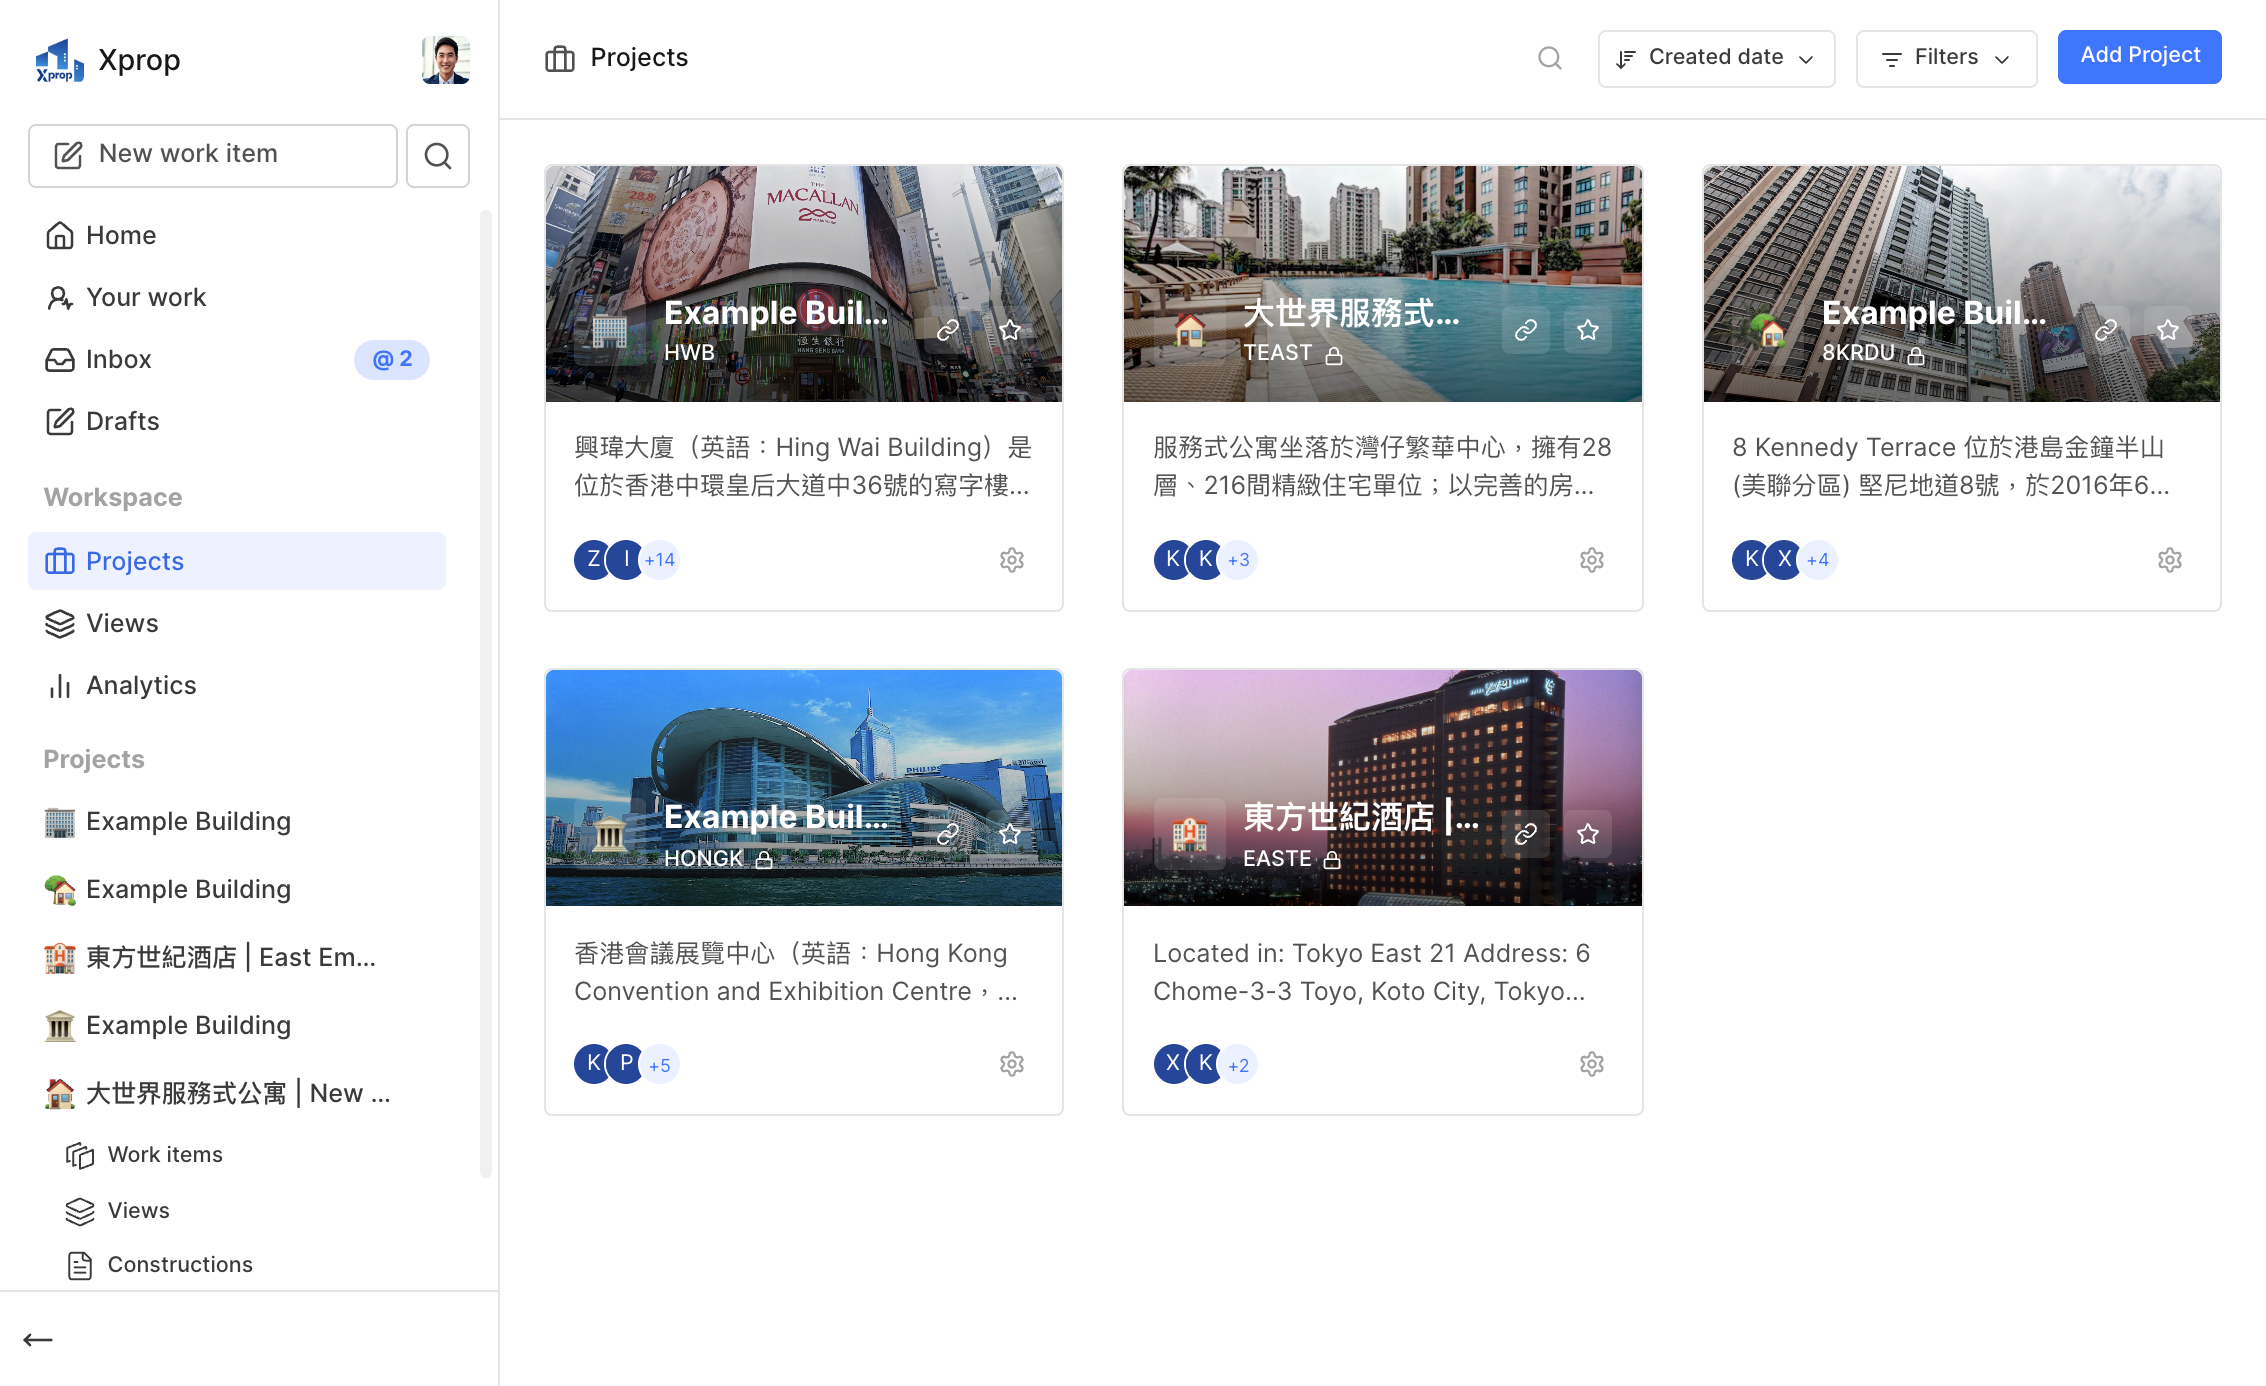
Task: Open the Inbox menu item
Action: [x=237, y=360]
